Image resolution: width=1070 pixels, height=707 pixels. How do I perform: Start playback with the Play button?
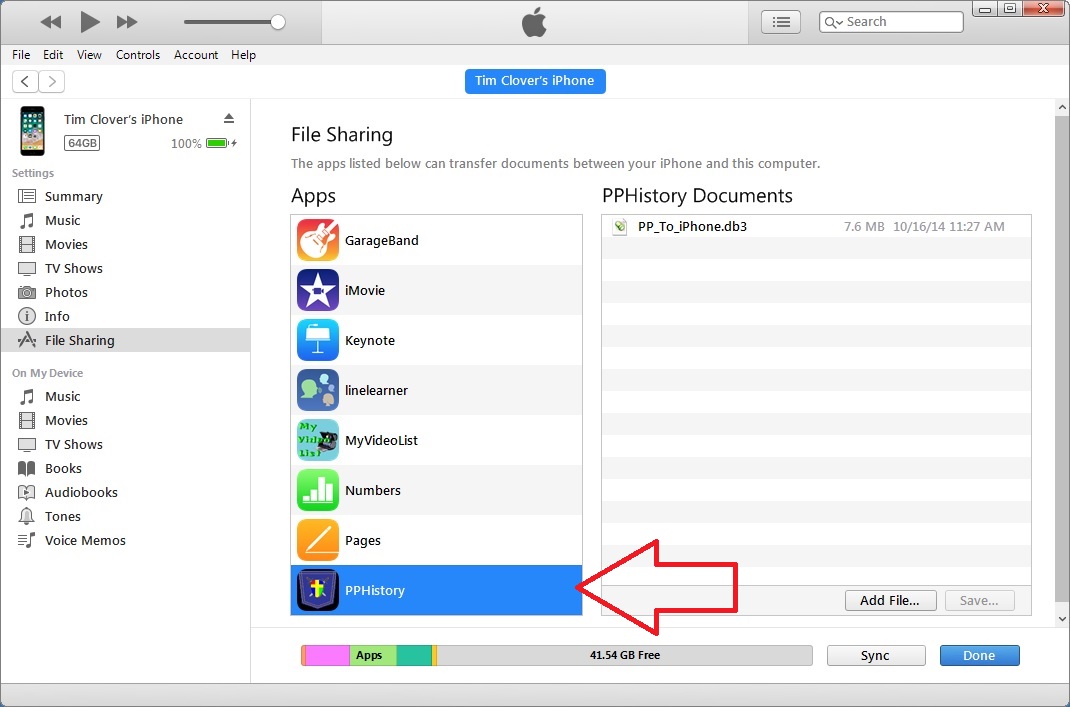coord(89,22)
